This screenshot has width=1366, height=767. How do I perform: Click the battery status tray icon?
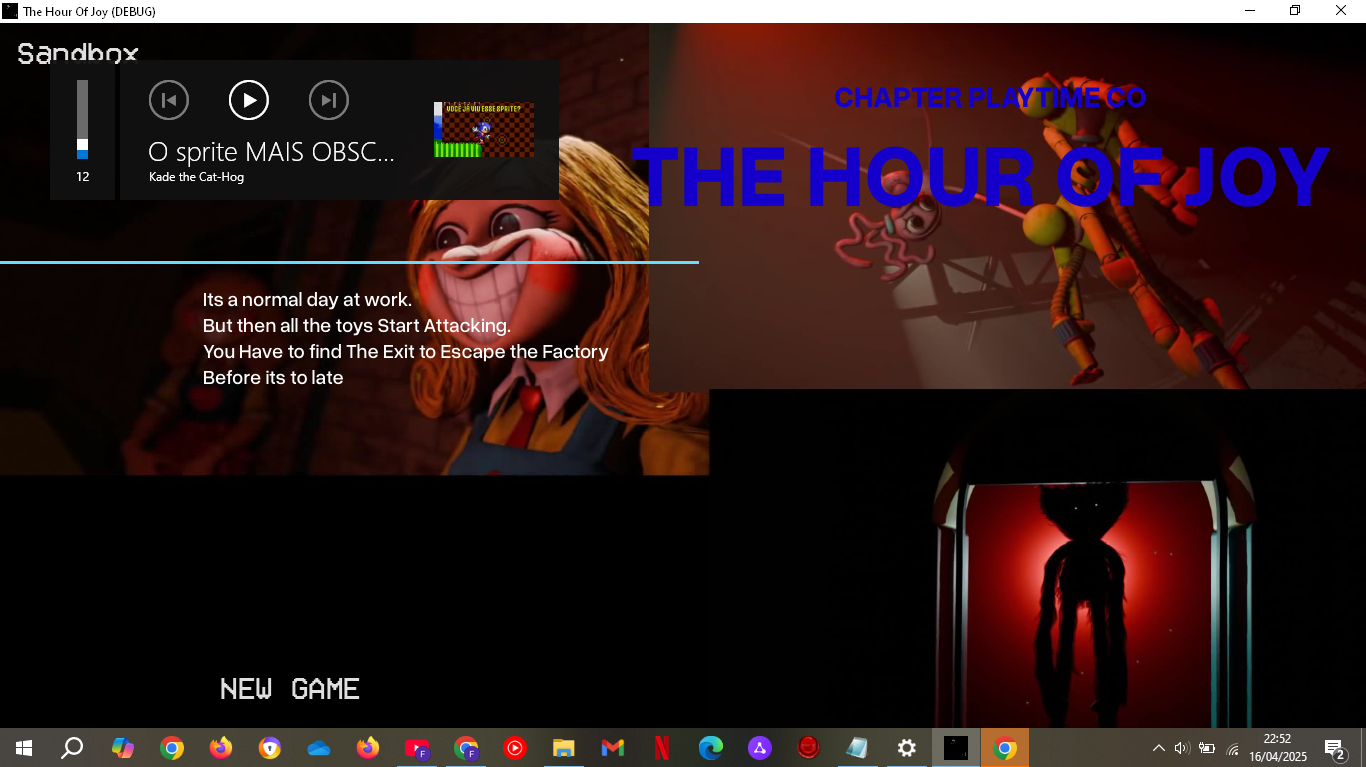tap(1207, 748)
